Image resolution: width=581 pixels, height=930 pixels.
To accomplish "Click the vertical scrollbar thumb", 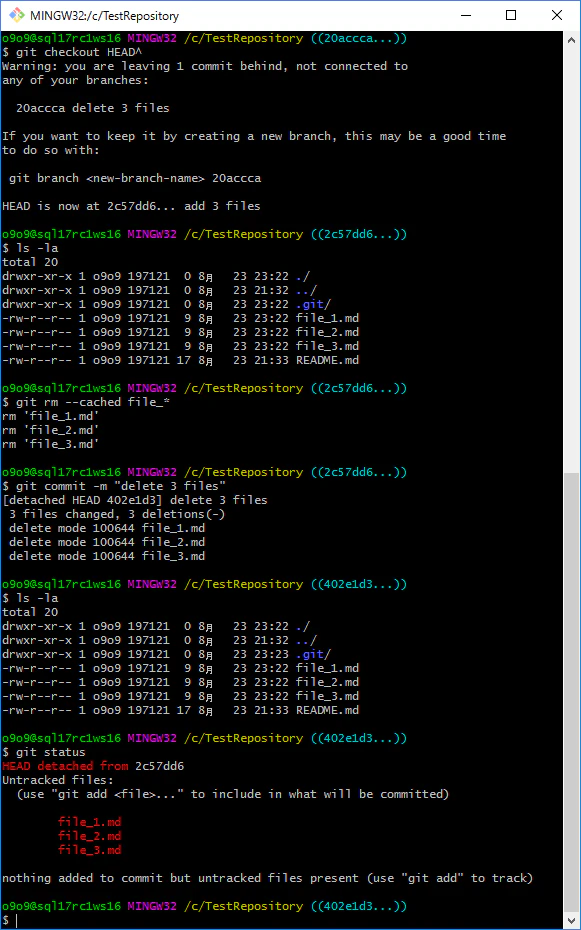I will 572,693.
